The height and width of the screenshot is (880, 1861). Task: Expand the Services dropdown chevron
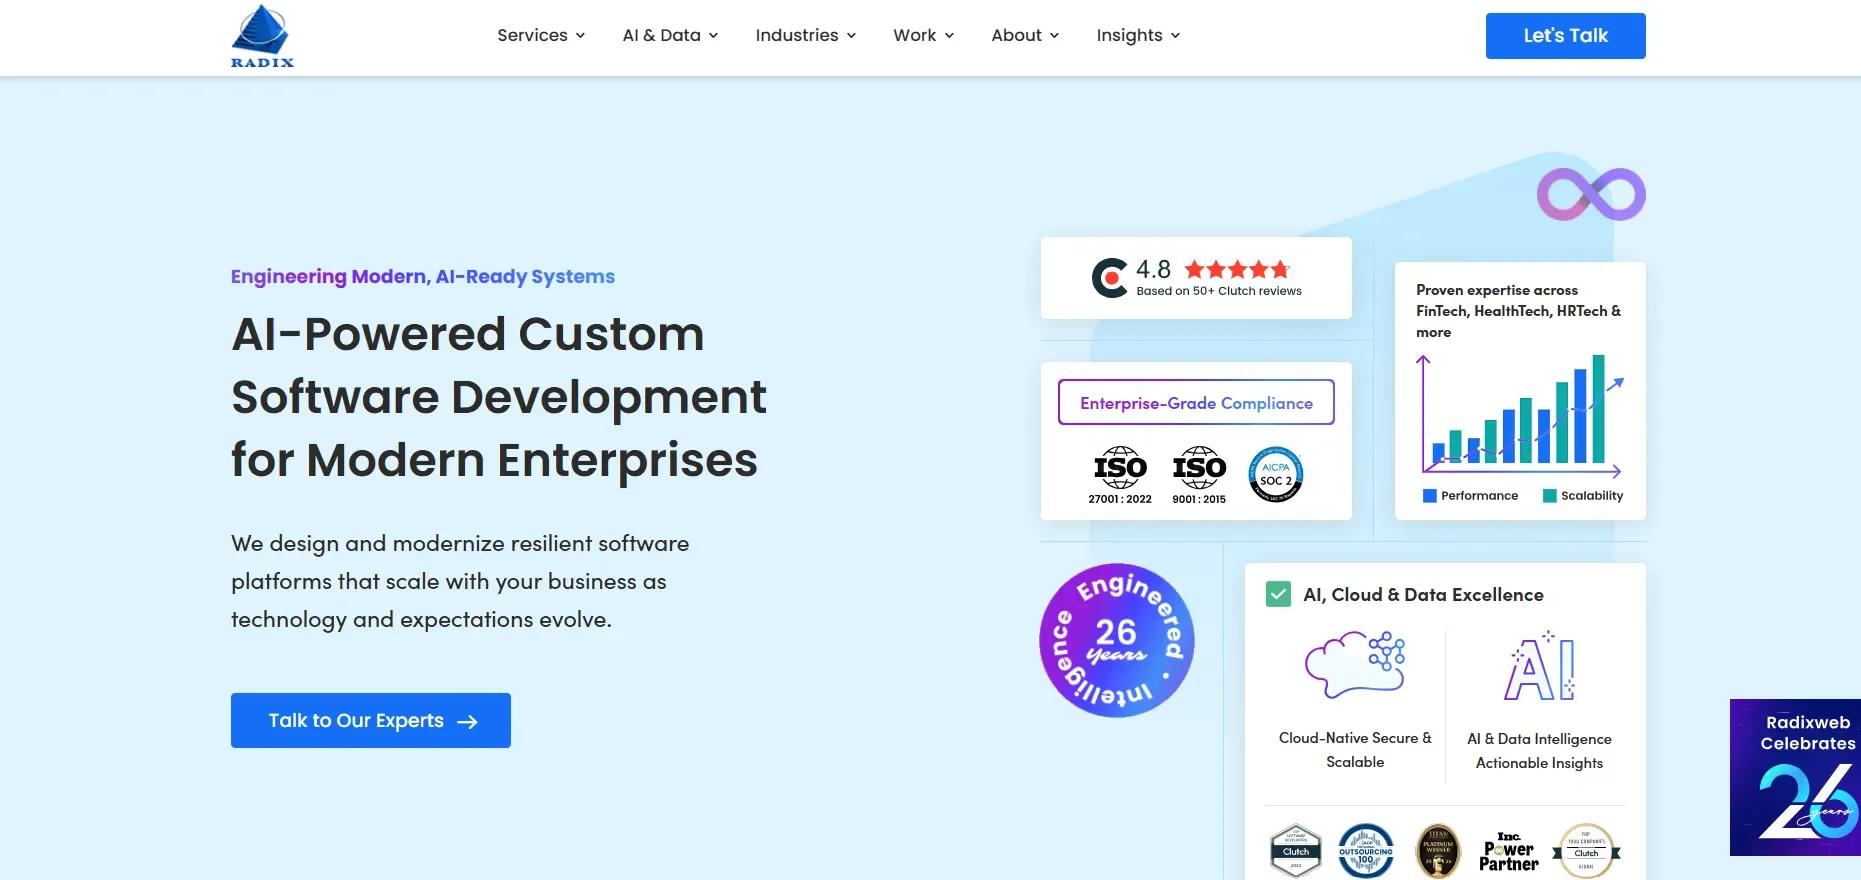(580, 36)
